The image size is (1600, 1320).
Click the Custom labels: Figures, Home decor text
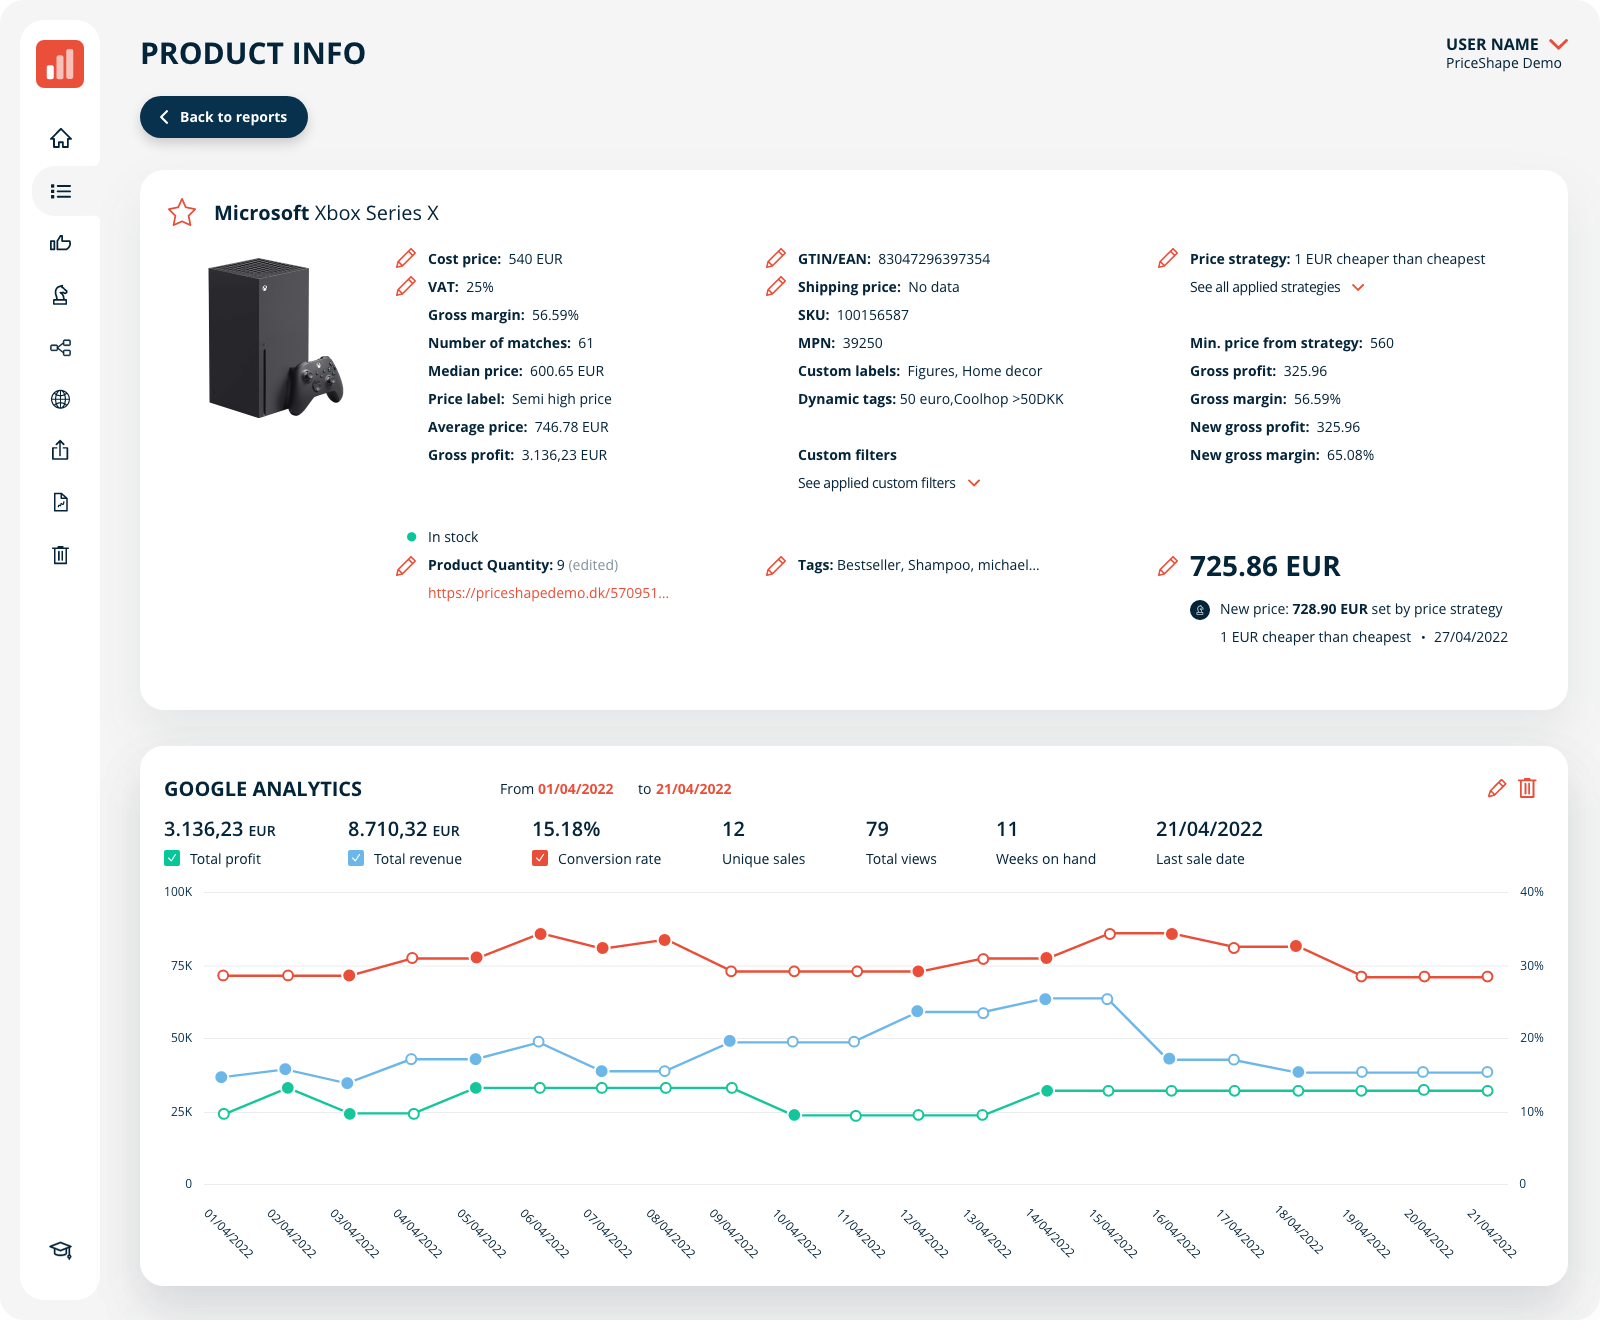coord(920,371)
